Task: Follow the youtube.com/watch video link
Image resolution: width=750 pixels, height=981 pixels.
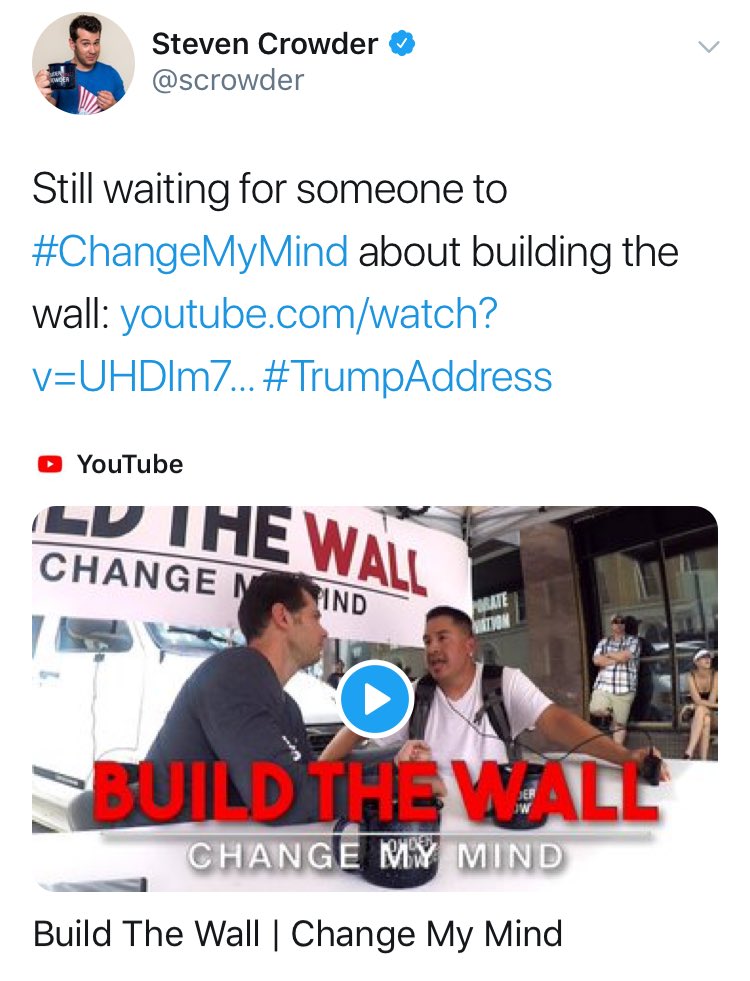Action: coord(265,345)
